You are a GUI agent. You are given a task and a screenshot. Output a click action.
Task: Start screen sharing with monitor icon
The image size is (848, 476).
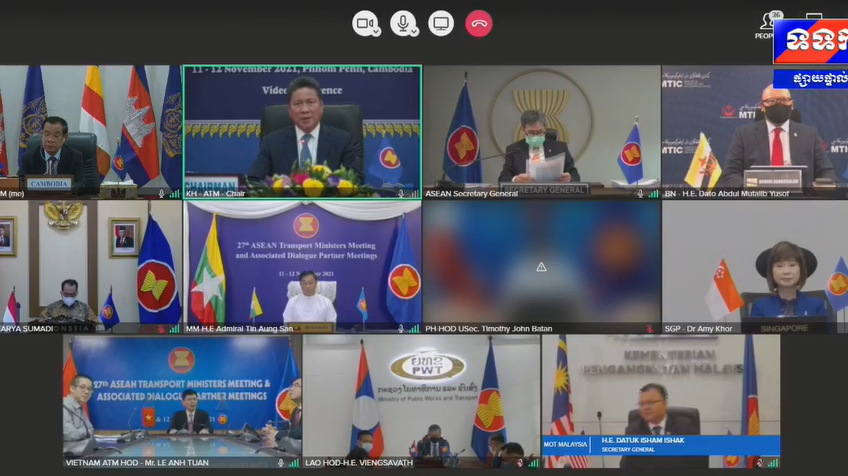coord(441,23)
